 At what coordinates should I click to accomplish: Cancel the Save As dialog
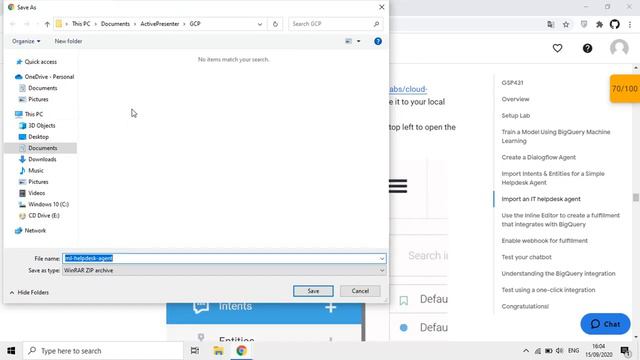[360, 291]
